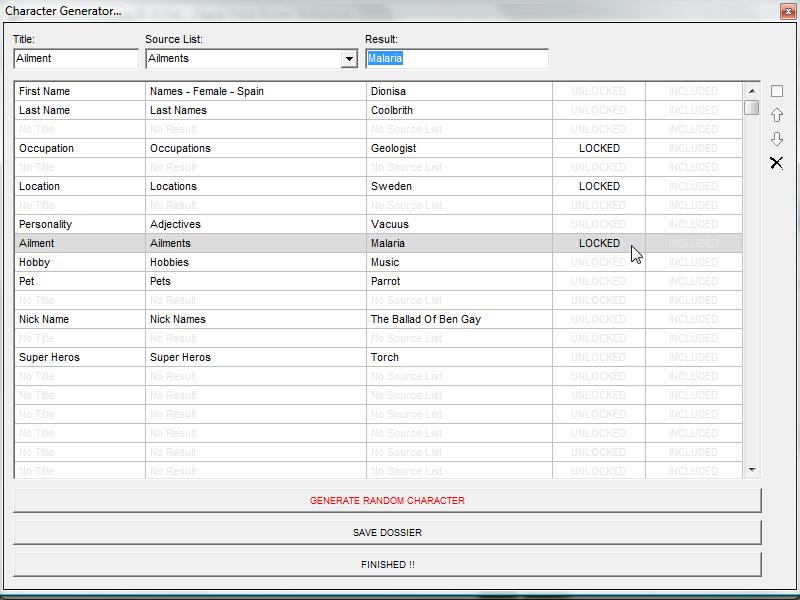Screen dimensions: 800x600
Task: Toggle LOCKED status on the Occupation row
Action: coord(599,148)
